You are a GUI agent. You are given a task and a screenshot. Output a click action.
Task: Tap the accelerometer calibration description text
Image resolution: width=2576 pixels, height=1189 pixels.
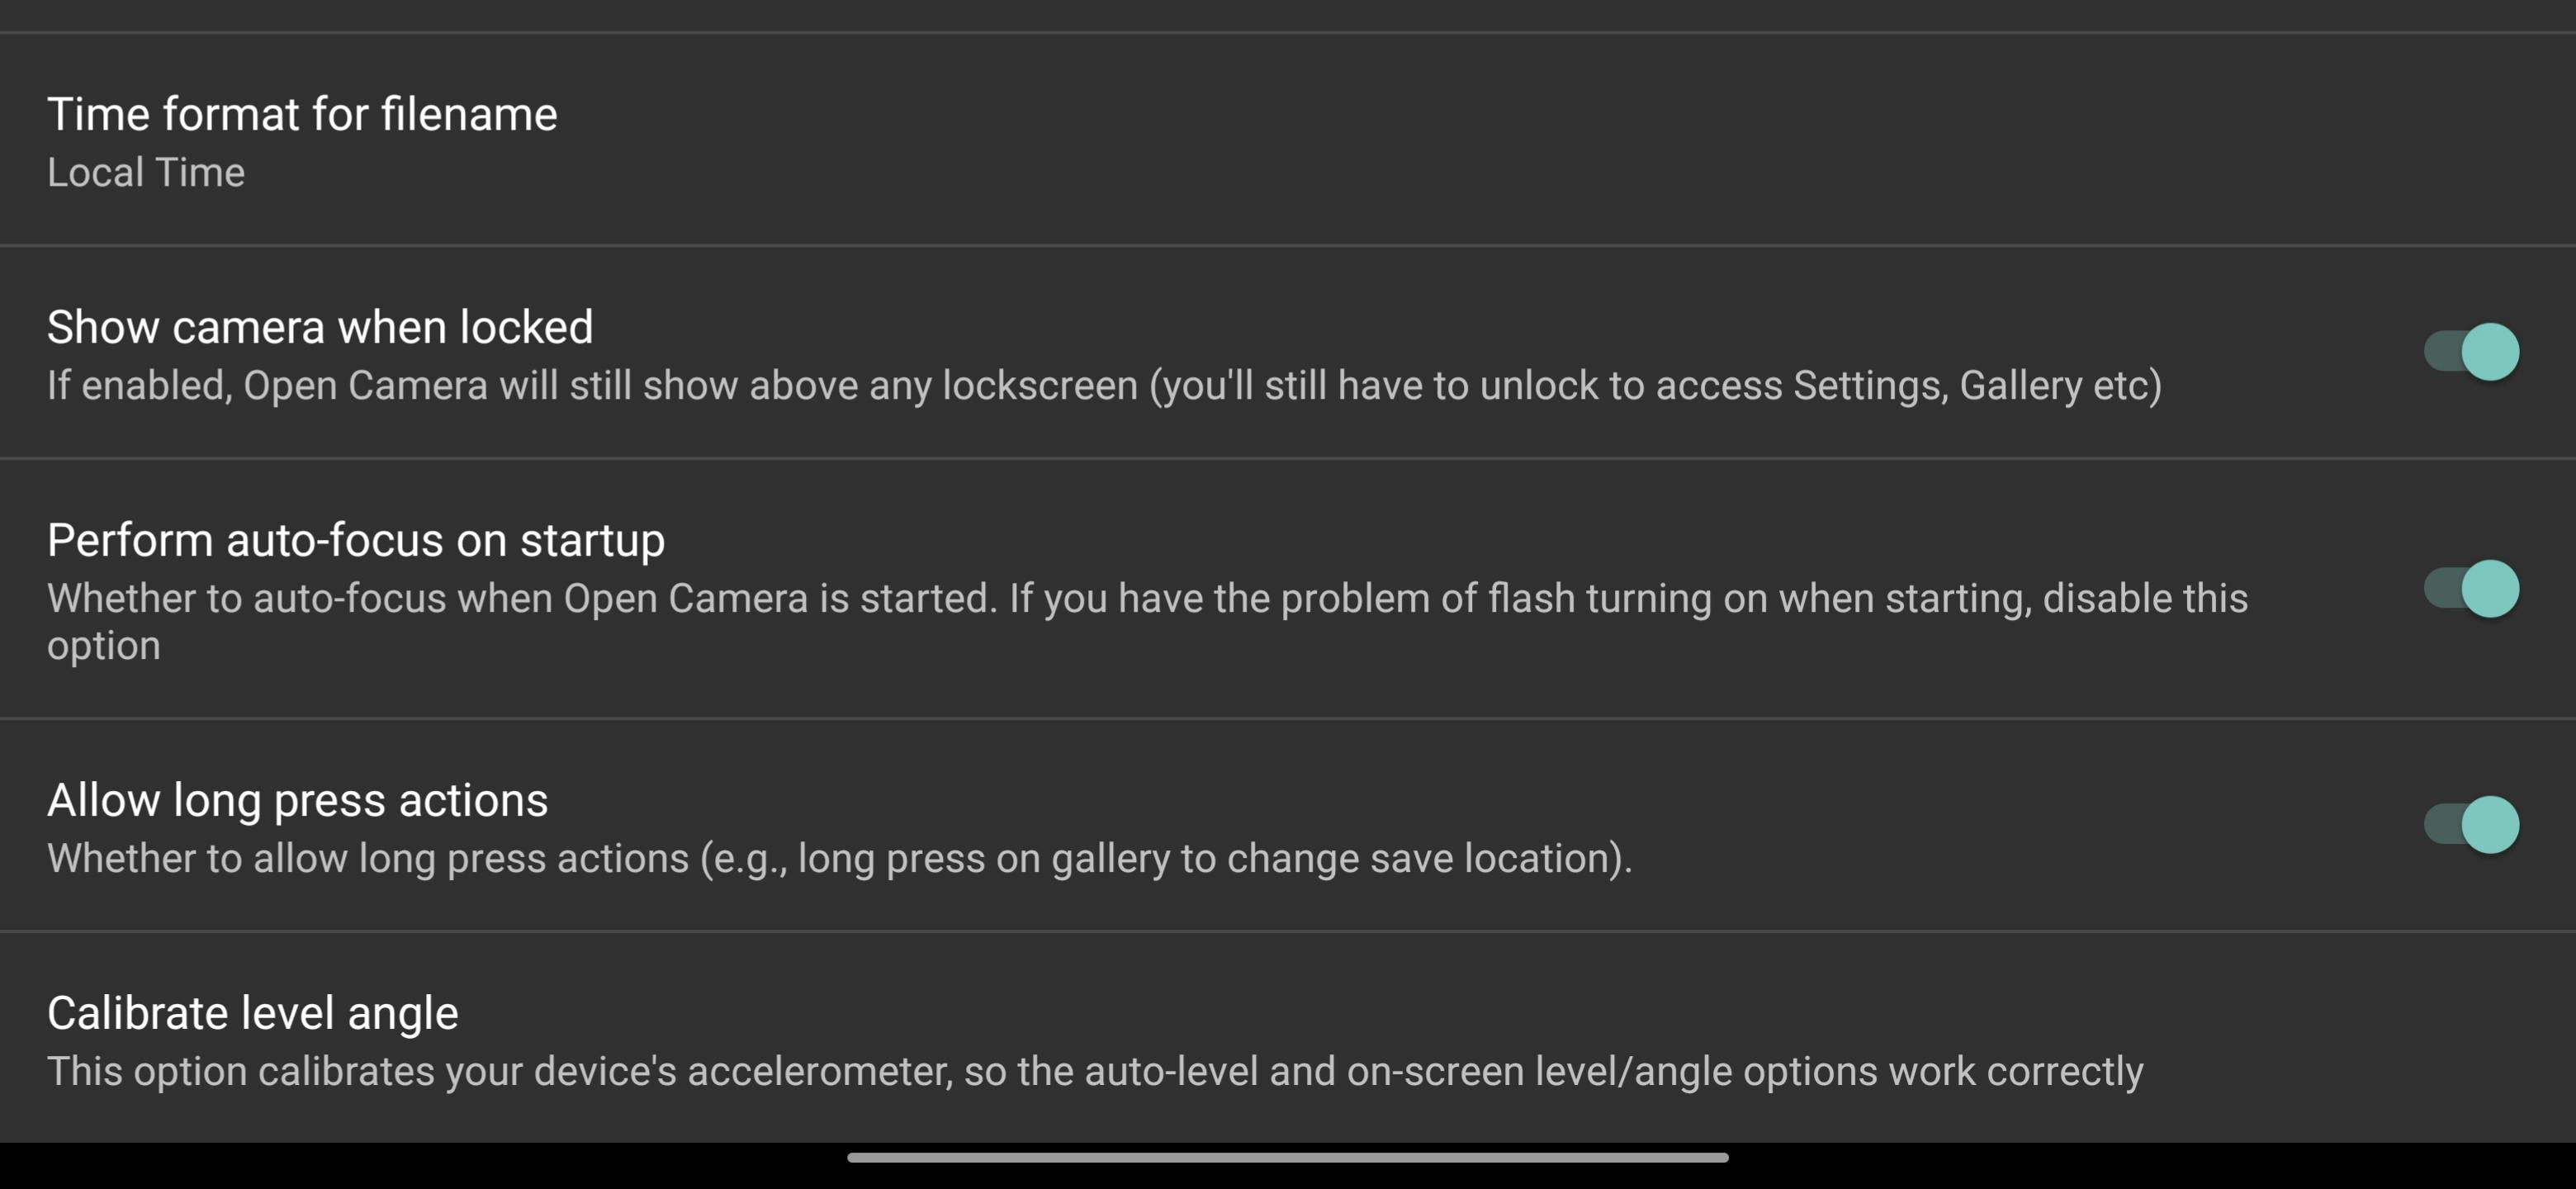tap(1095, 1072)
